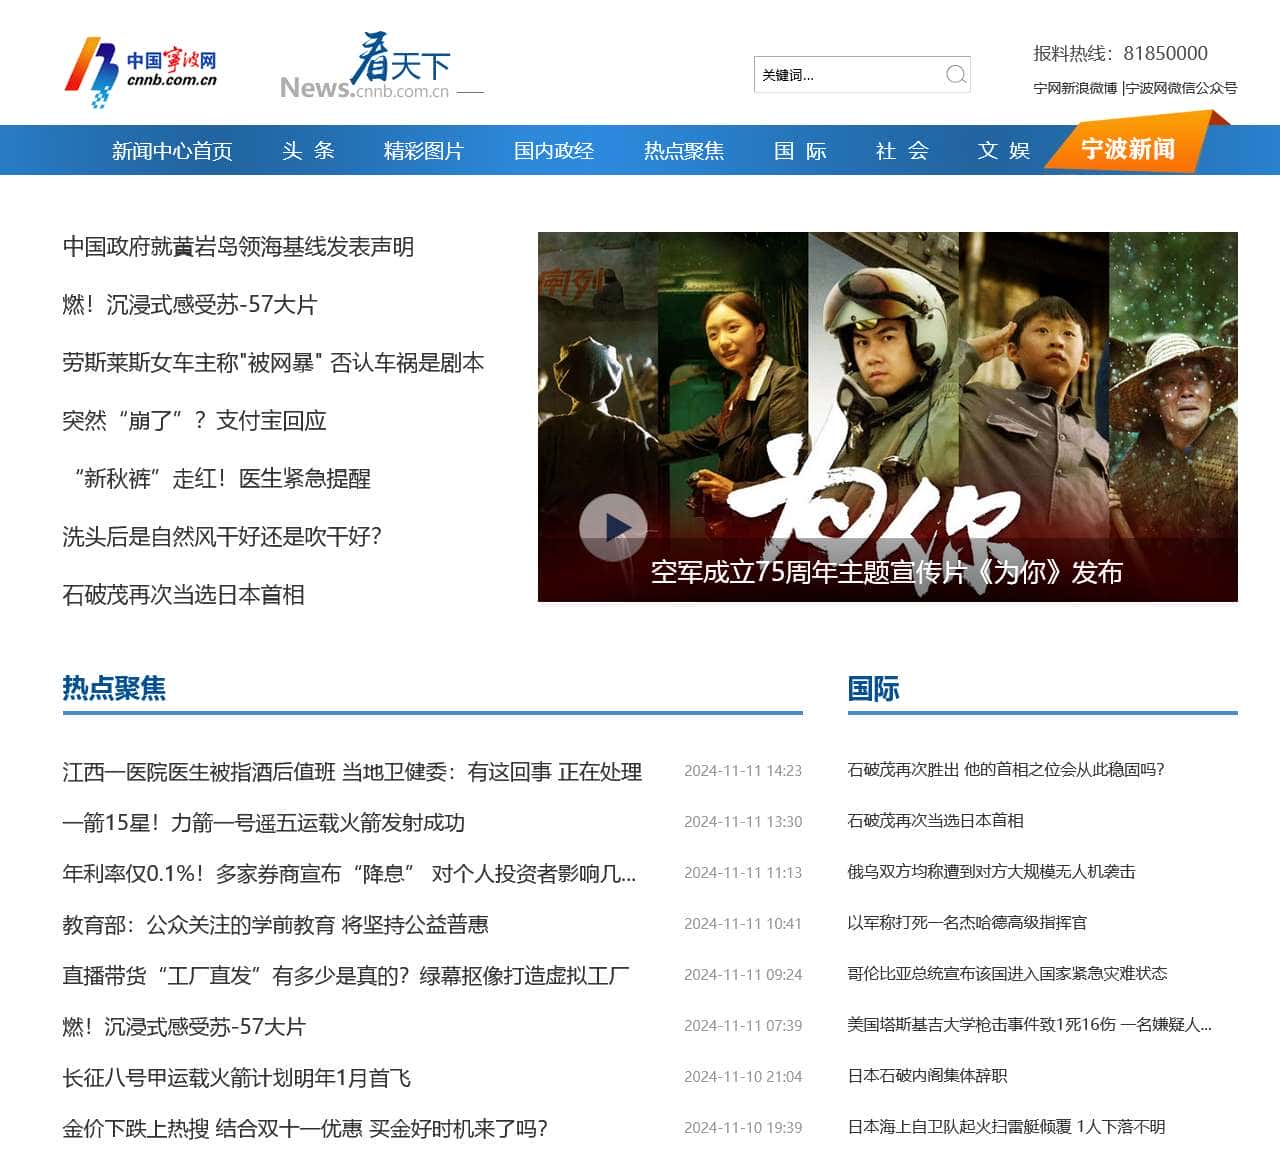Open 一箭15星！力箭一号遥五 article
This screenshot has width=1280, height=1167.
coord(264,823)
